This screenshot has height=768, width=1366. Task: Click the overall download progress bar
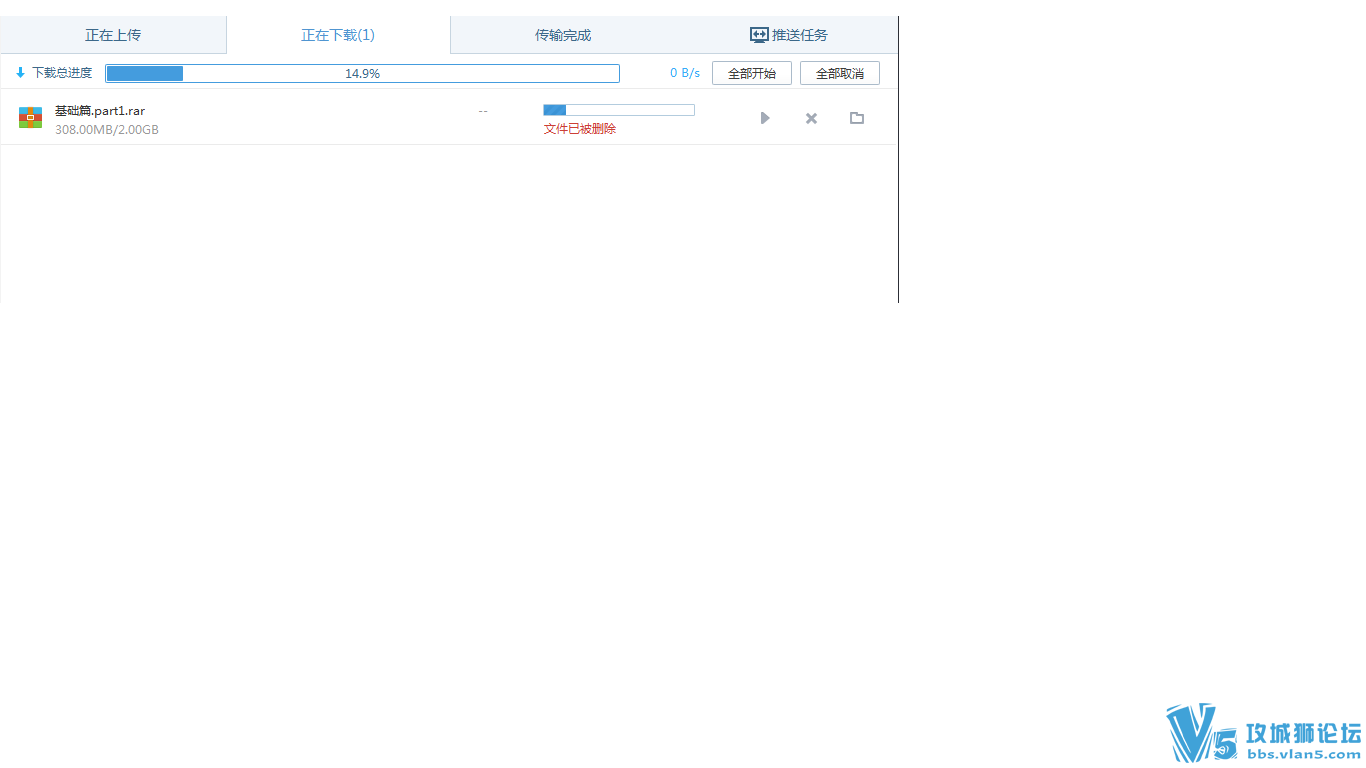pyautogui.click(x=363, y=73)
